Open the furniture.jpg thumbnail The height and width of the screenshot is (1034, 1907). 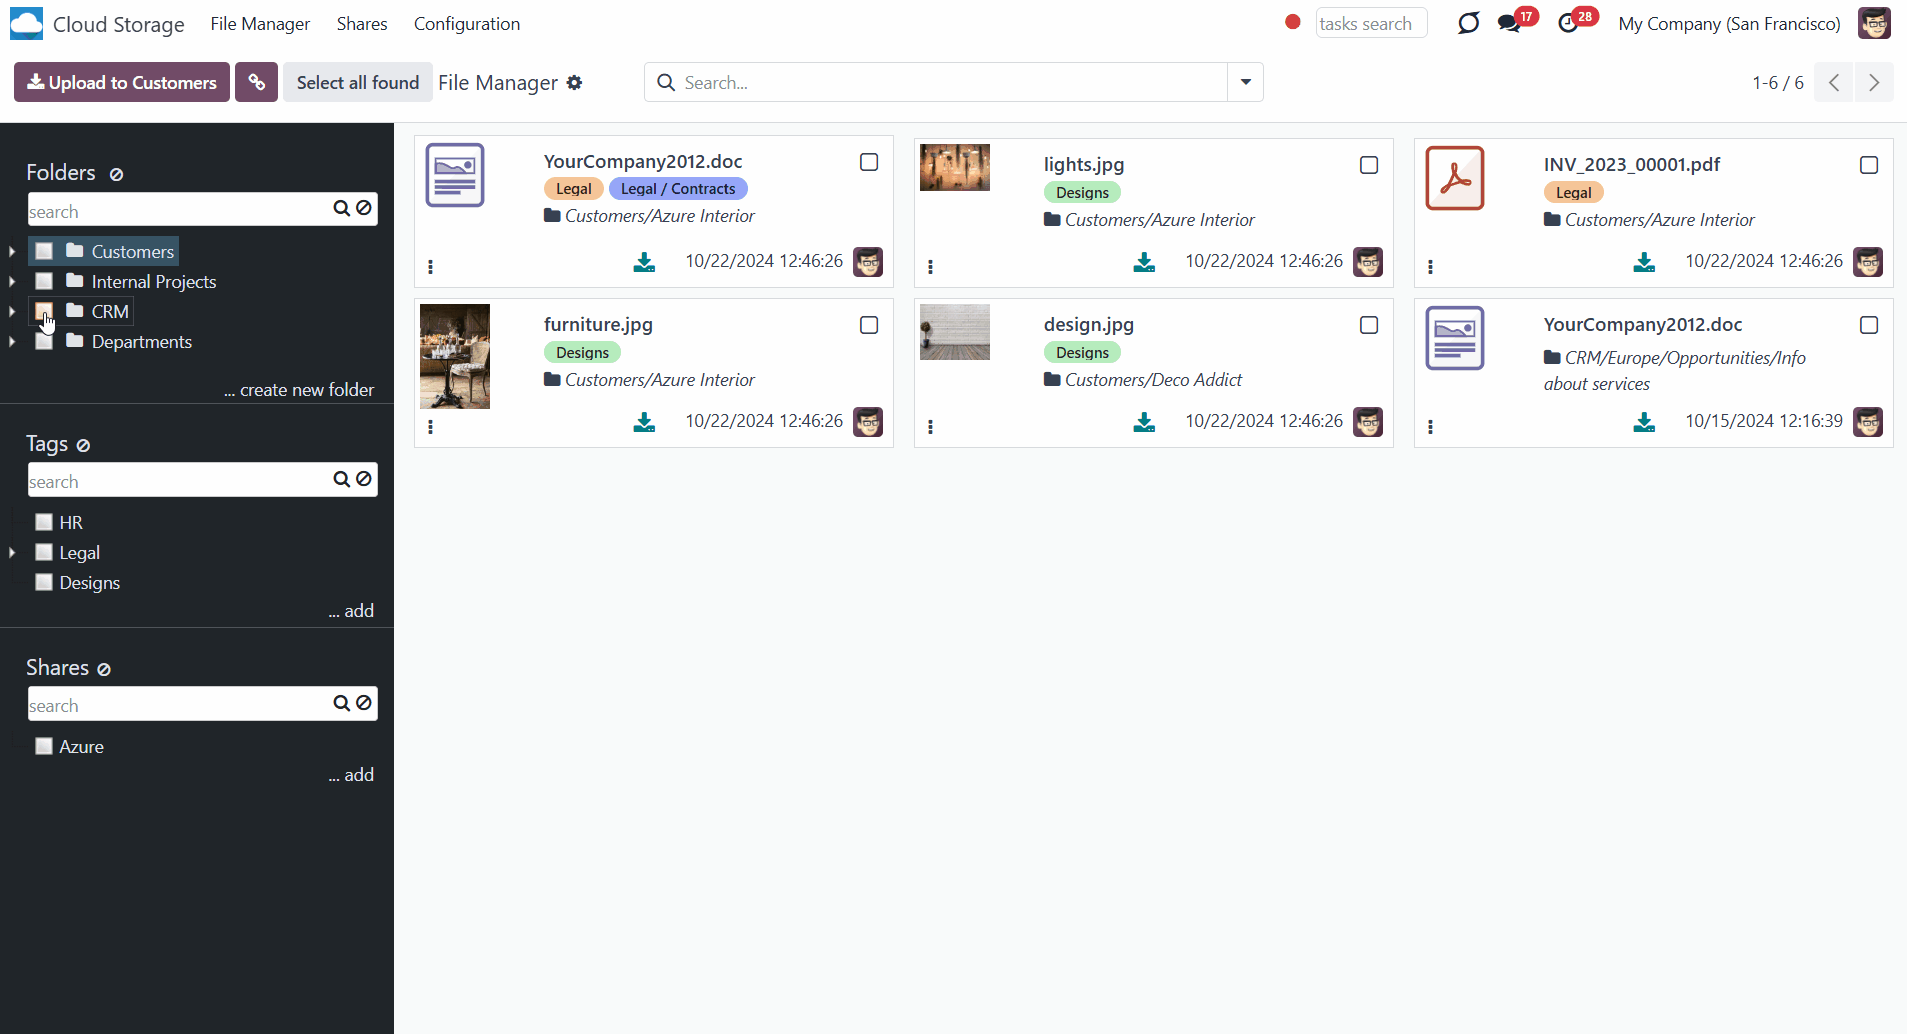(x=455, y=356)
